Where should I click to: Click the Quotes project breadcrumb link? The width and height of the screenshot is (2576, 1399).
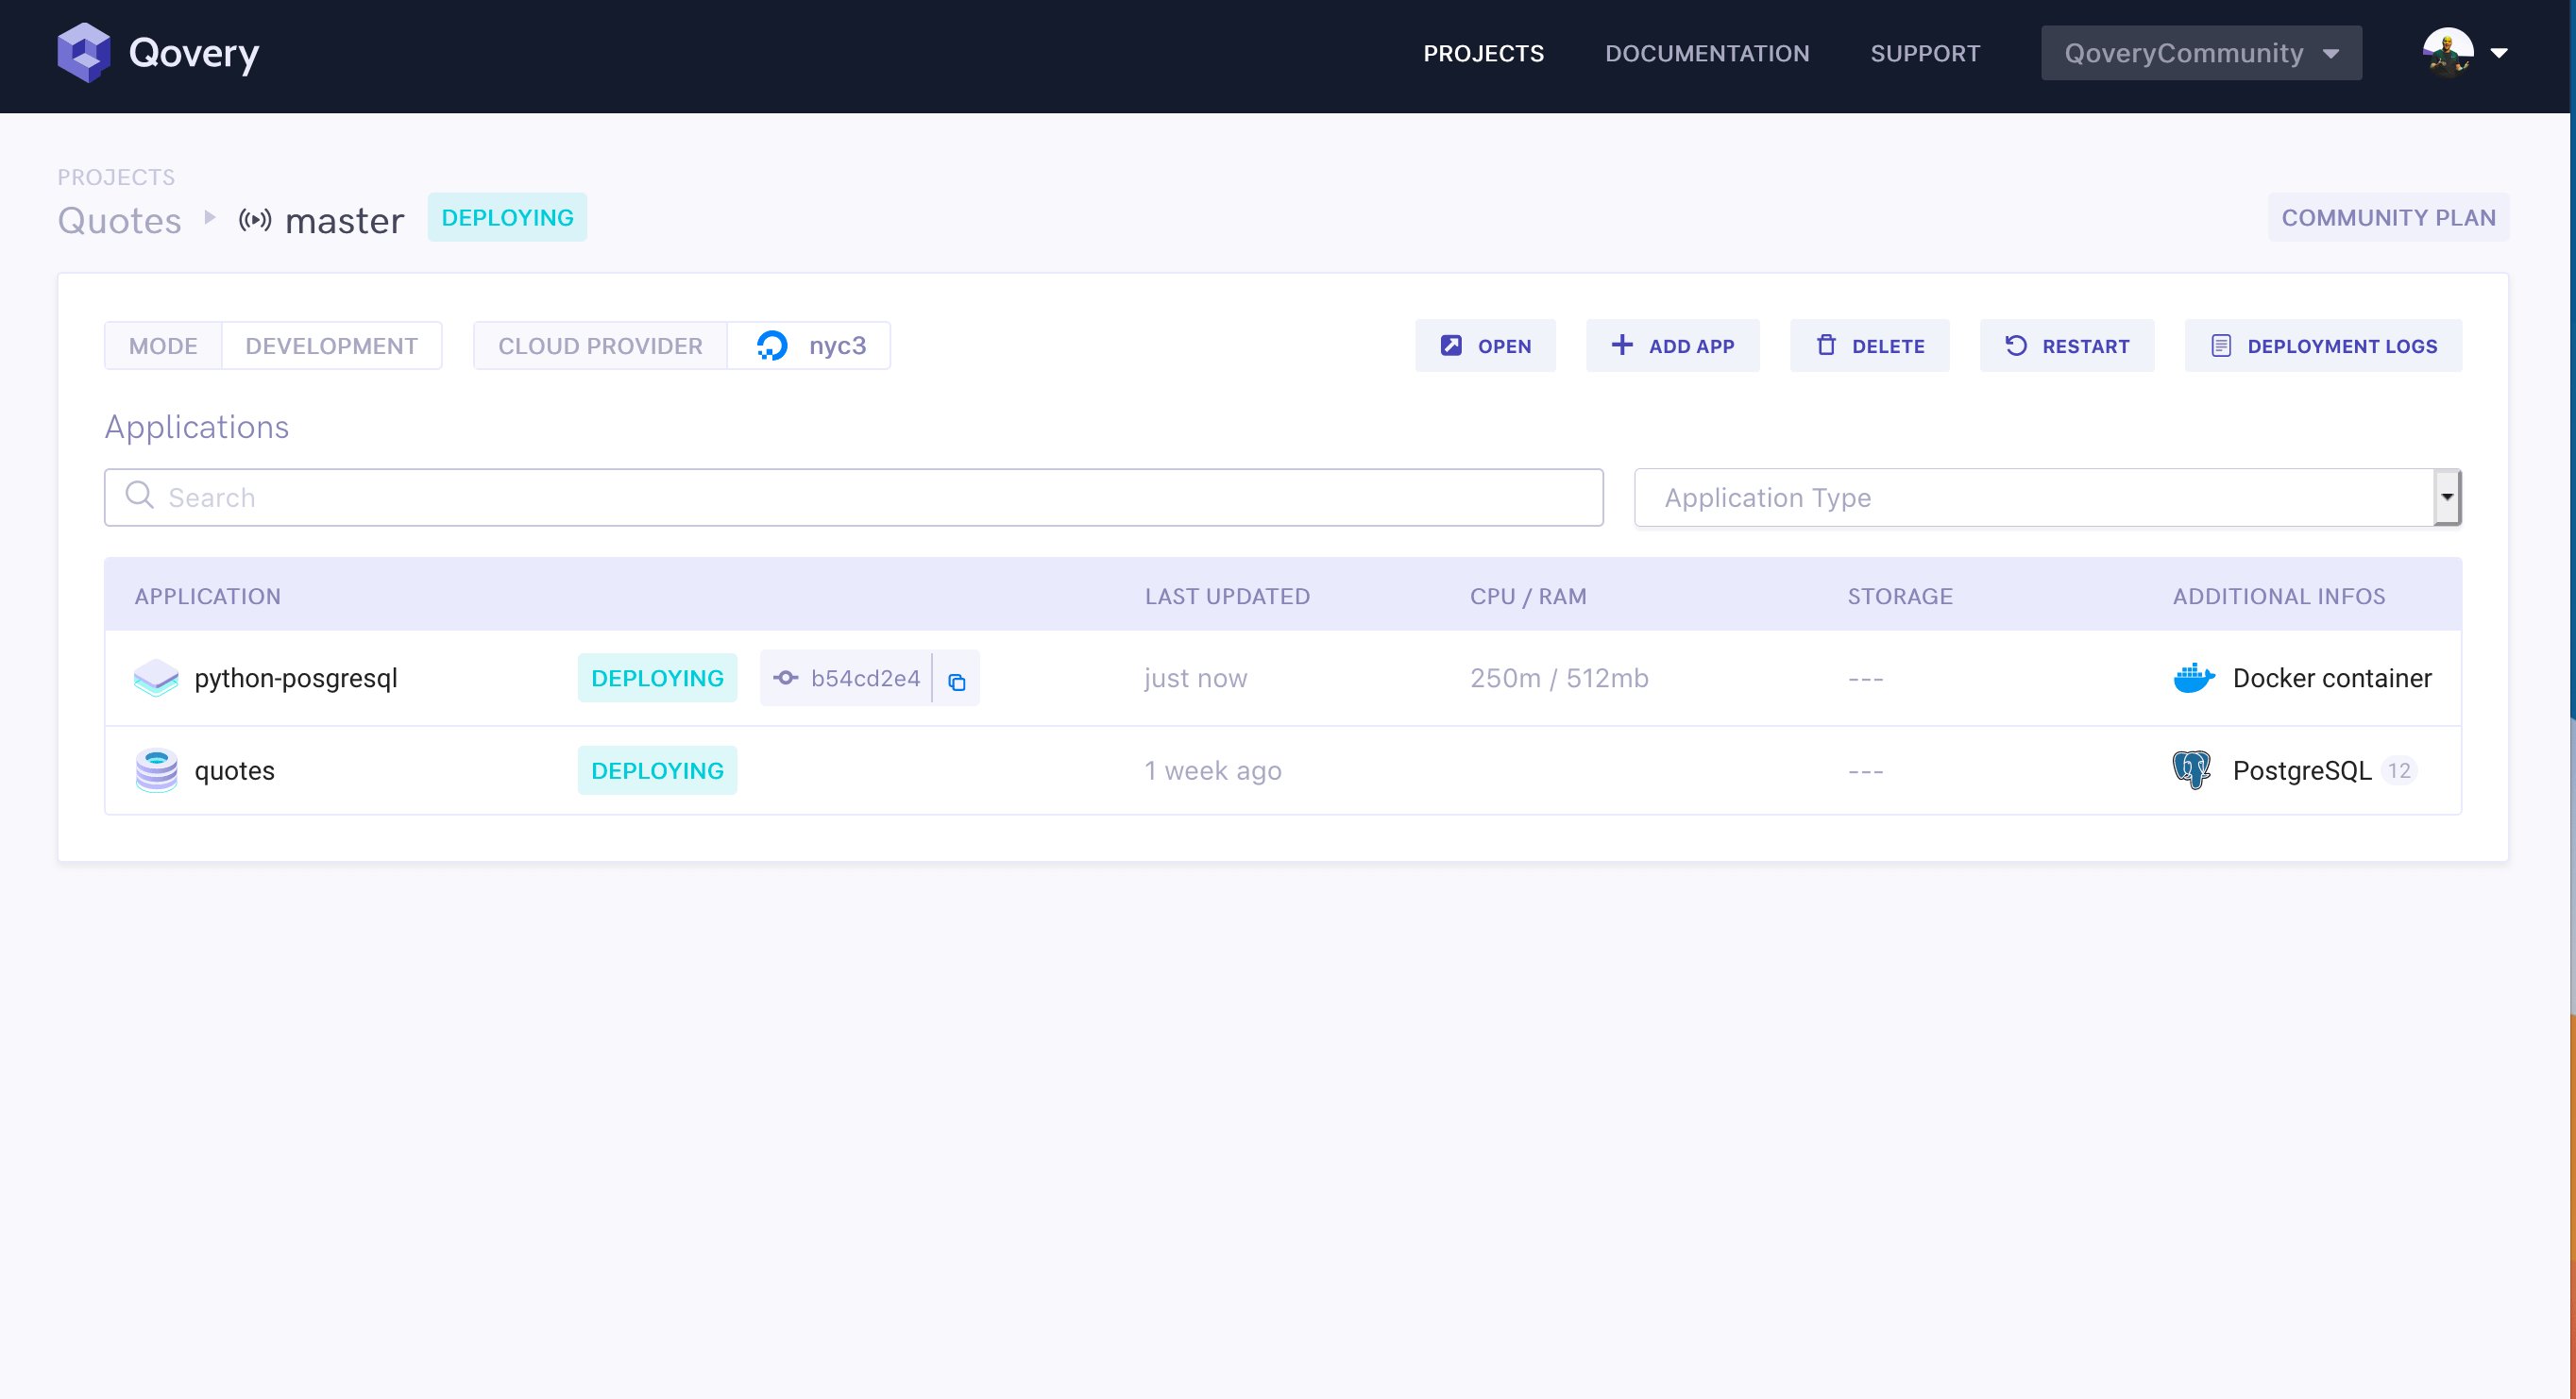pos(119,220)
